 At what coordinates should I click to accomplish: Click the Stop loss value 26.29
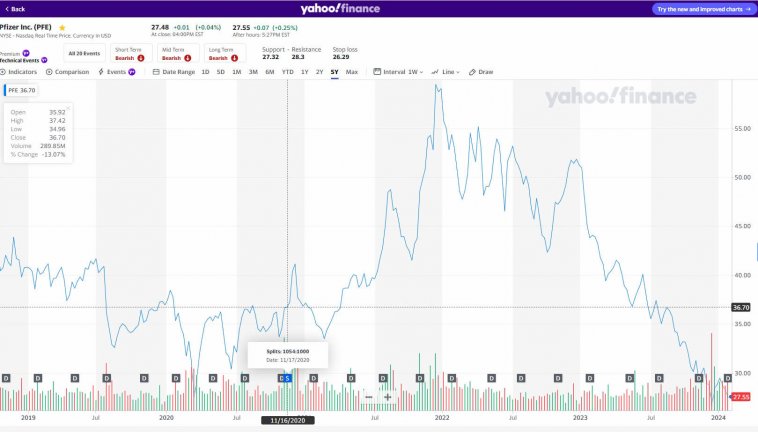[x=341, y=57]
